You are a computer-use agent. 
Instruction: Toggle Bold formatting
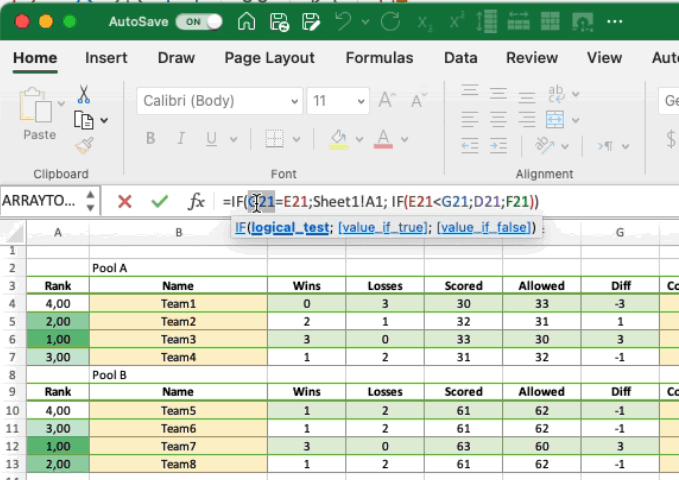(x=152, y=139)
